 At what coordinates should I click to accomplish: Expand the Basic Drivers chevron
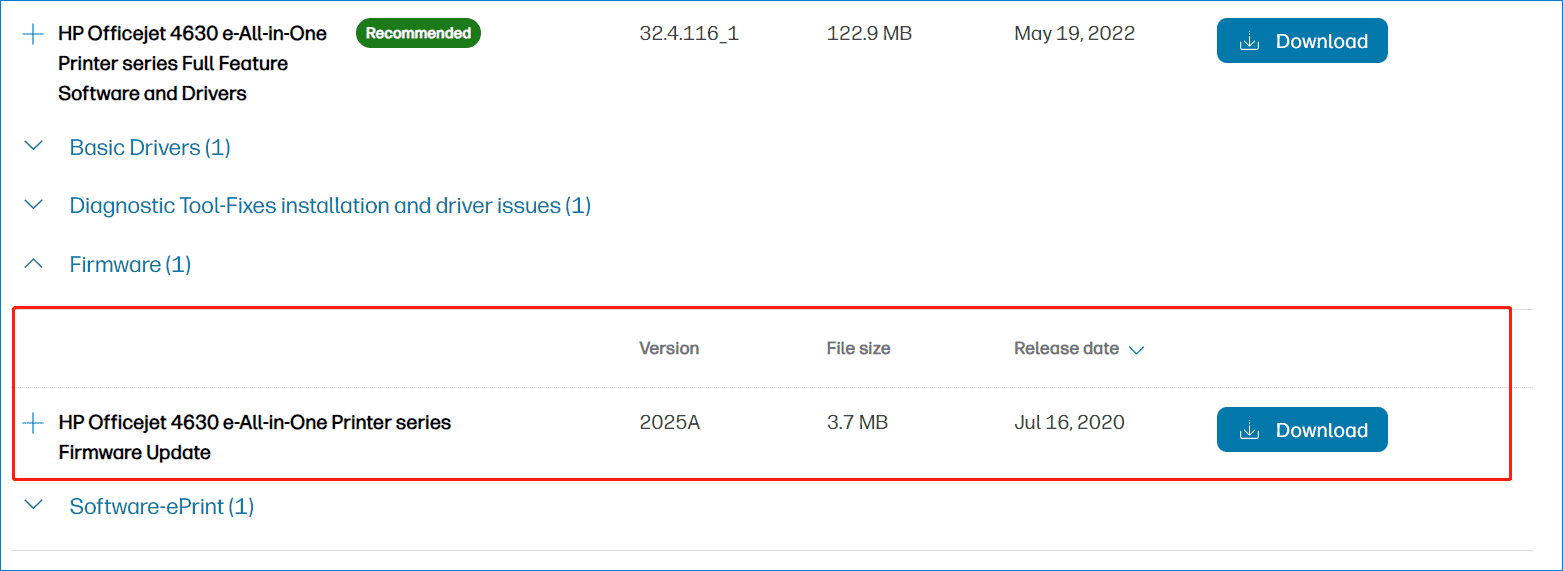33,146
